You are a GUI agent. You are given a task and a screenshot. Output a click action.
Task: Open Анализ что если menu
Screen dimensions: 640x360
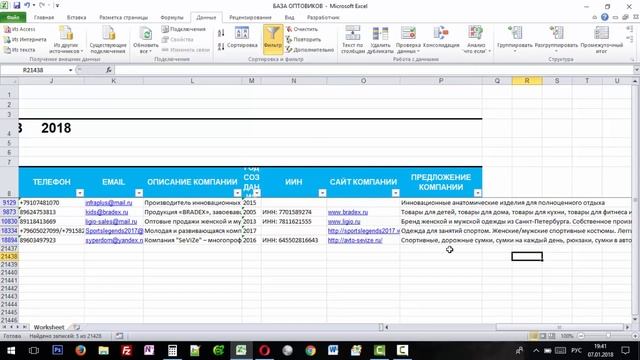tap(476, 39)
